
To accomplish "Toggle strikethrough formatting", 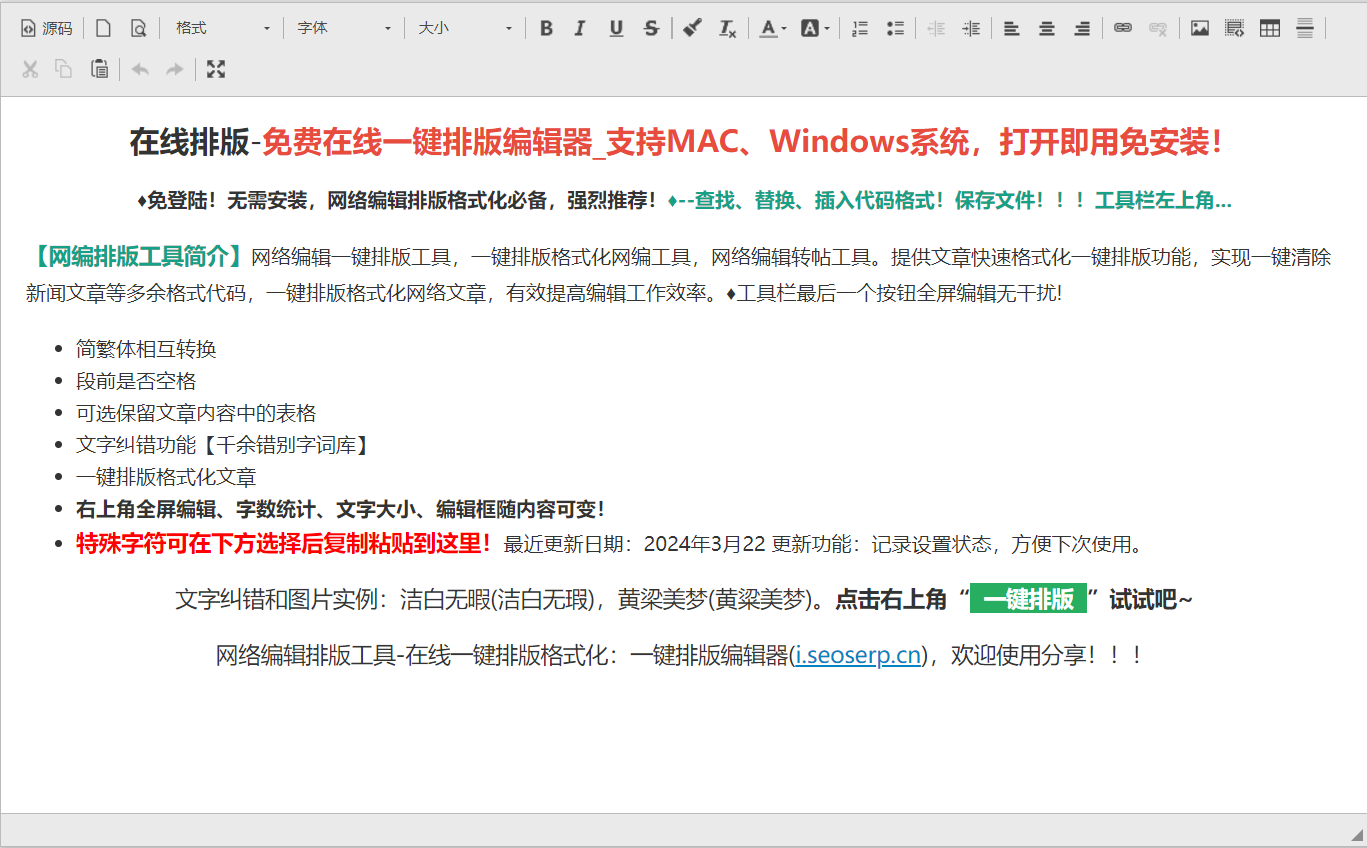I will pyautogui.click(x=651, y=28).
